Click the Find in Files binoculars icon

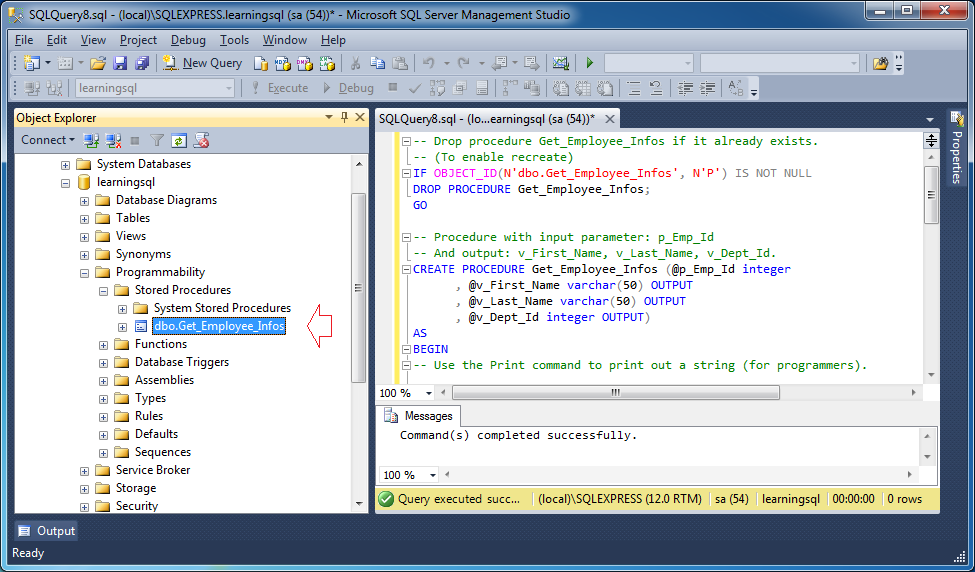(880, 63)
